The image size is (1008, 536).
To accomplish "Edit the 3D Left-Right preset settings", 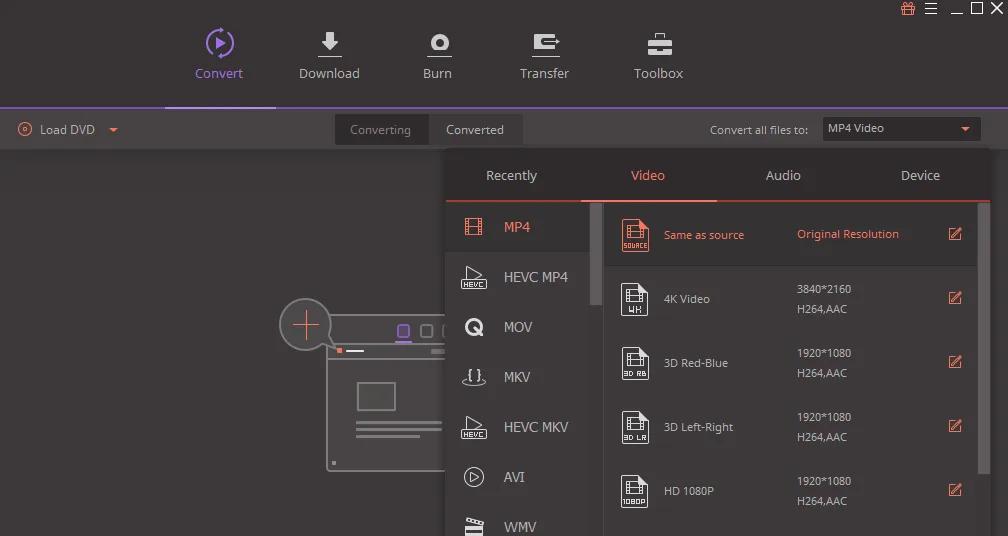I will (x=955, y=425).
